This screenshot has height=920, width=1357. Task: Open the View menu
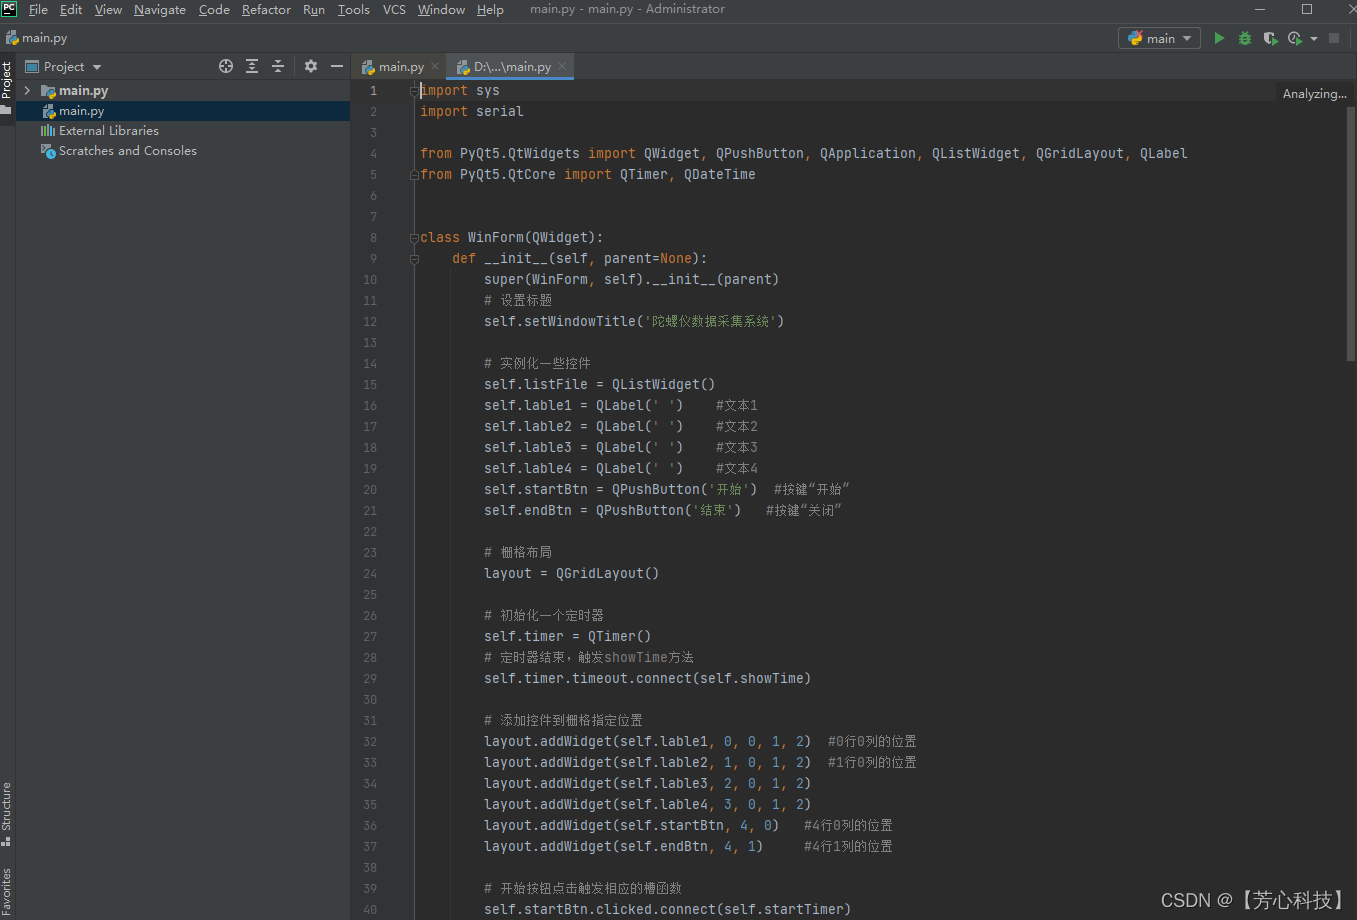(x=108, y=9)
